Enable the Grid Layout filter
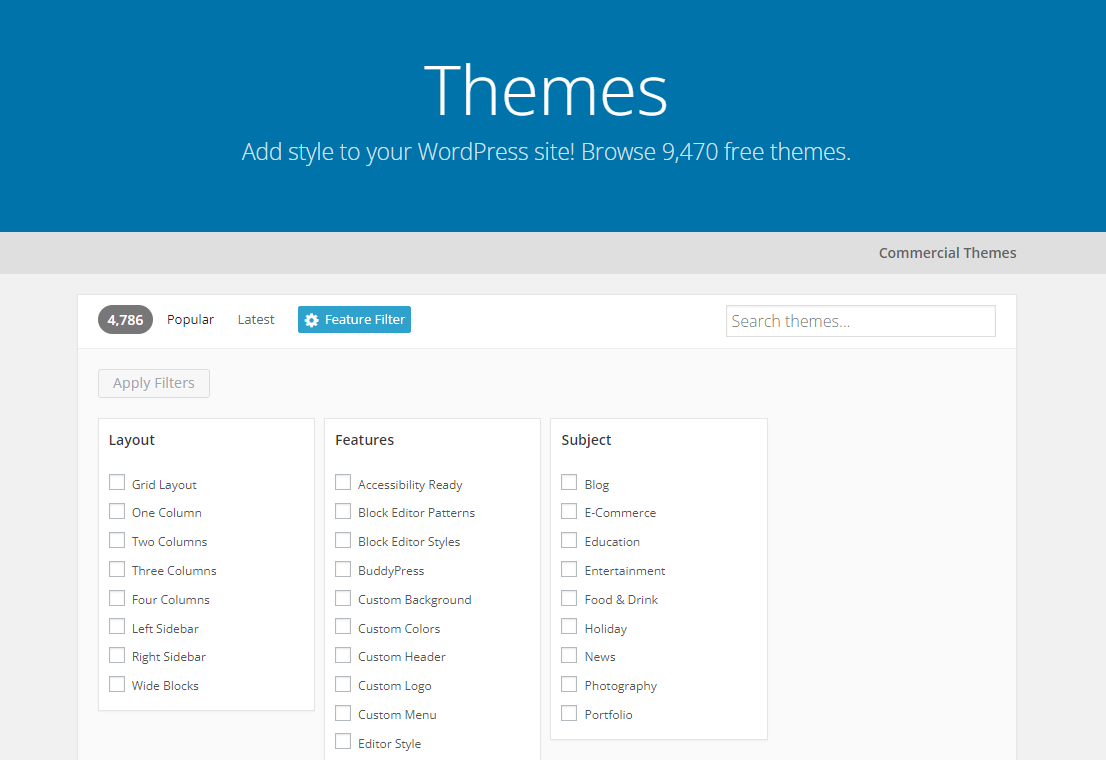1106x760 pixels. (116, 482)
